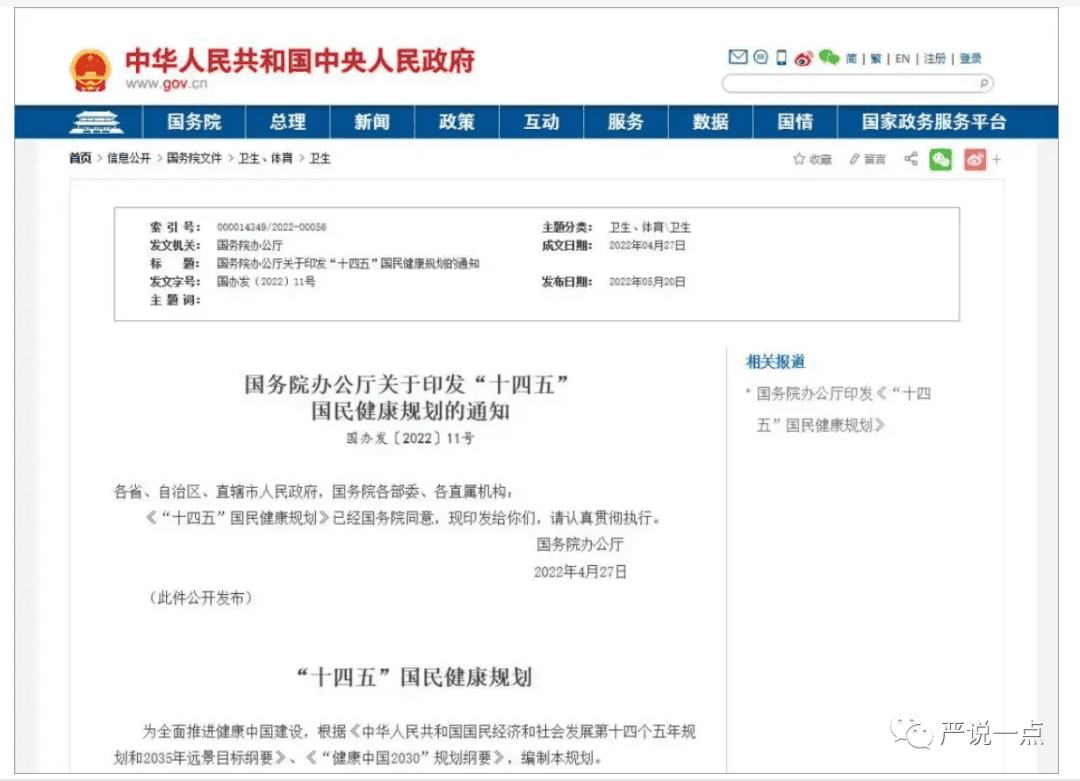Click the 注册 register link
Image resolution: width=1080 pixels, height=781 pixels.
coord(935,59)
